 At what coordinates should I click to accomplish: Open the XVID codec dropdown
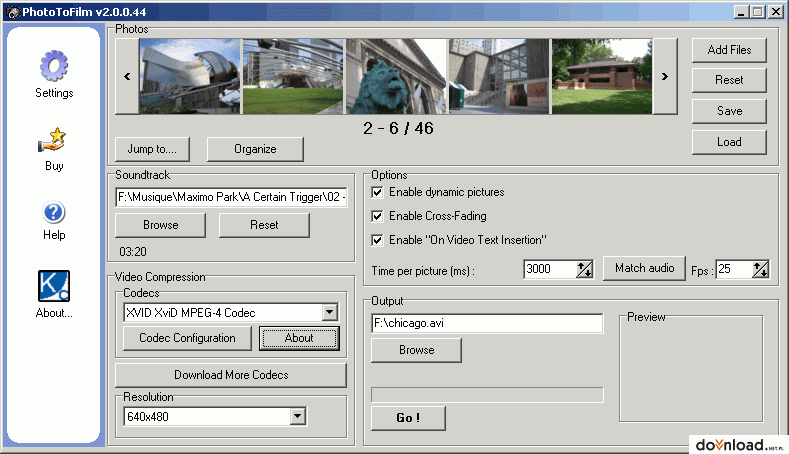pos(330,313)
